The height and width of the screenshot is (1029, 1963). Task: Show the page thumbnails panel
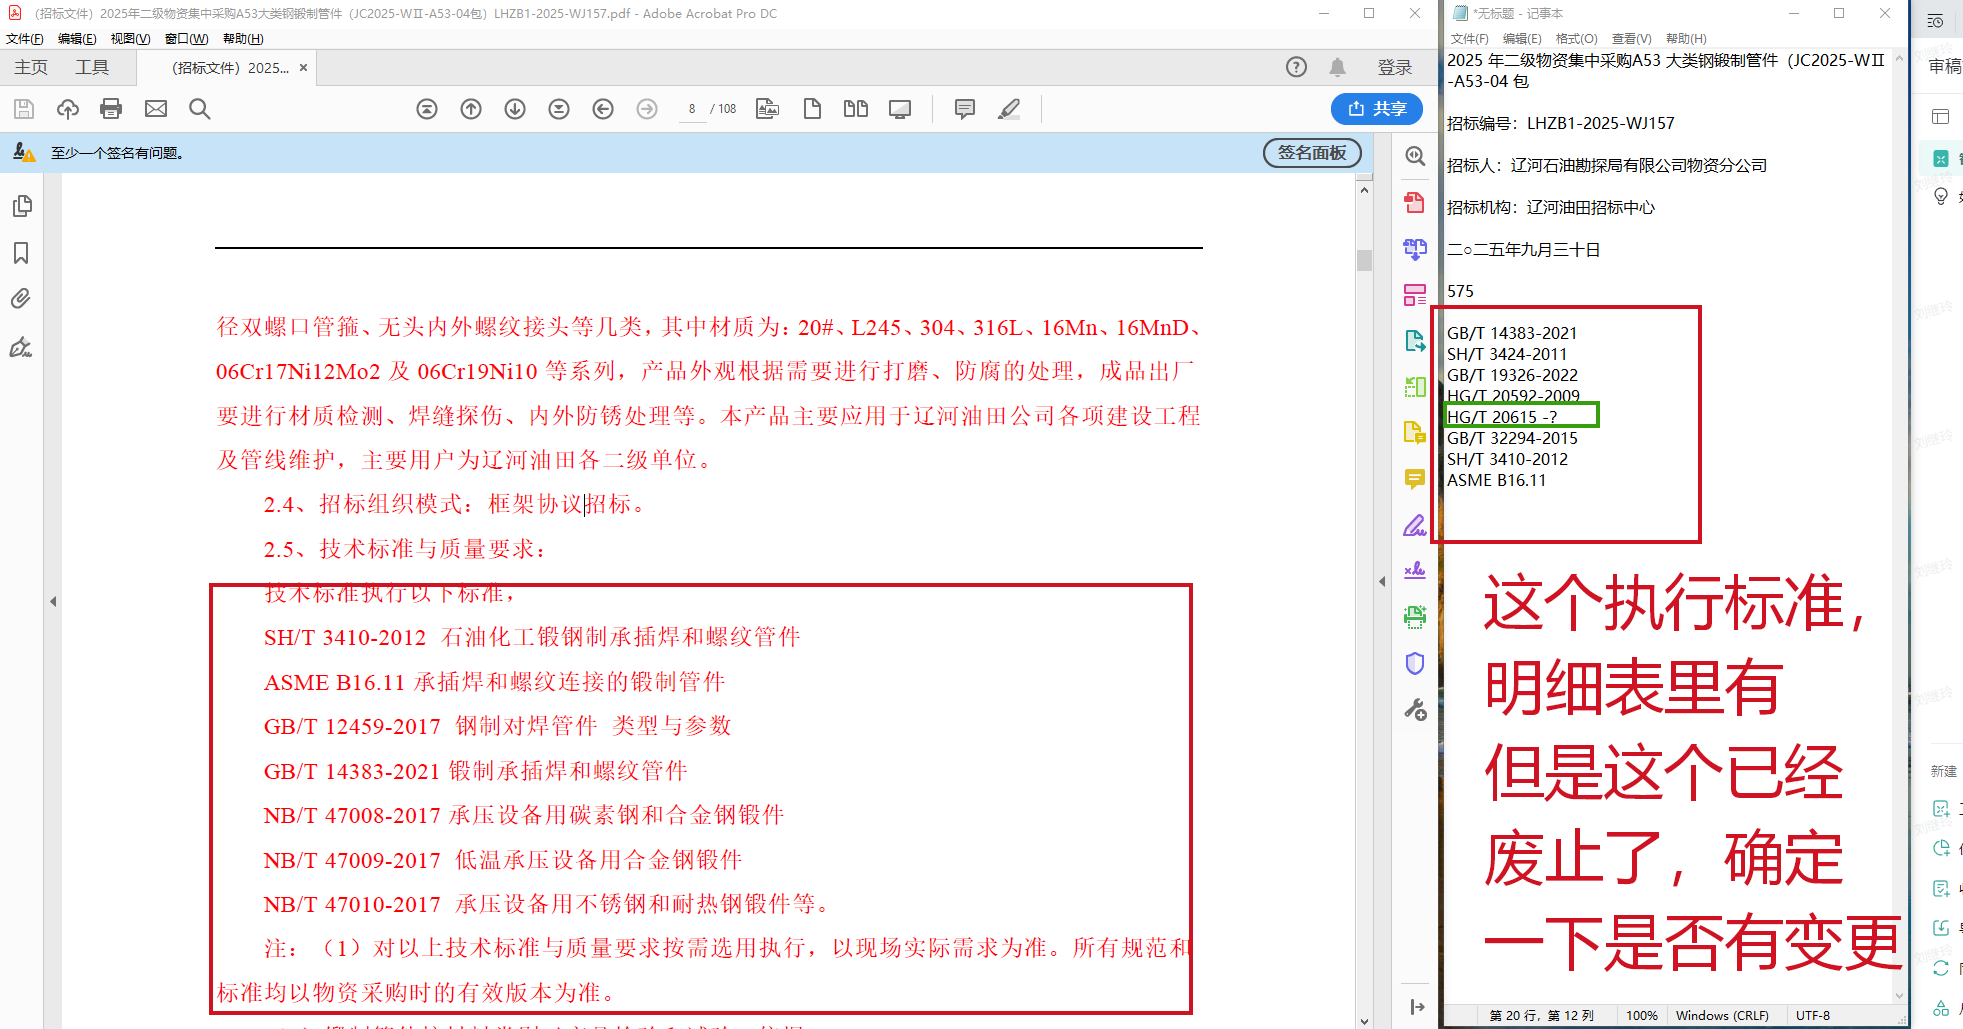[21, 206]
